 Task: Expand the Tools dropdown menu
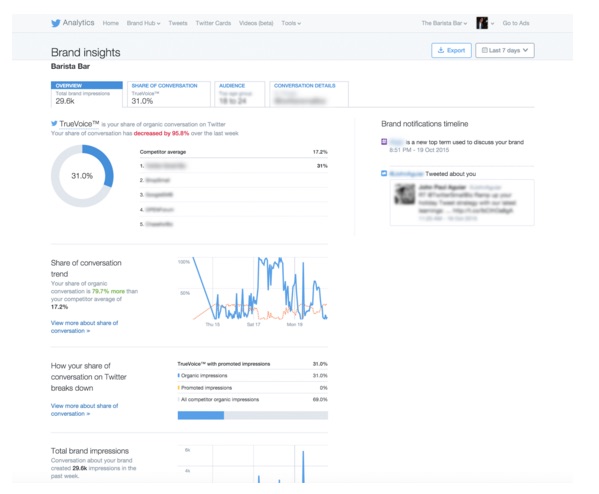click(291, 23)
